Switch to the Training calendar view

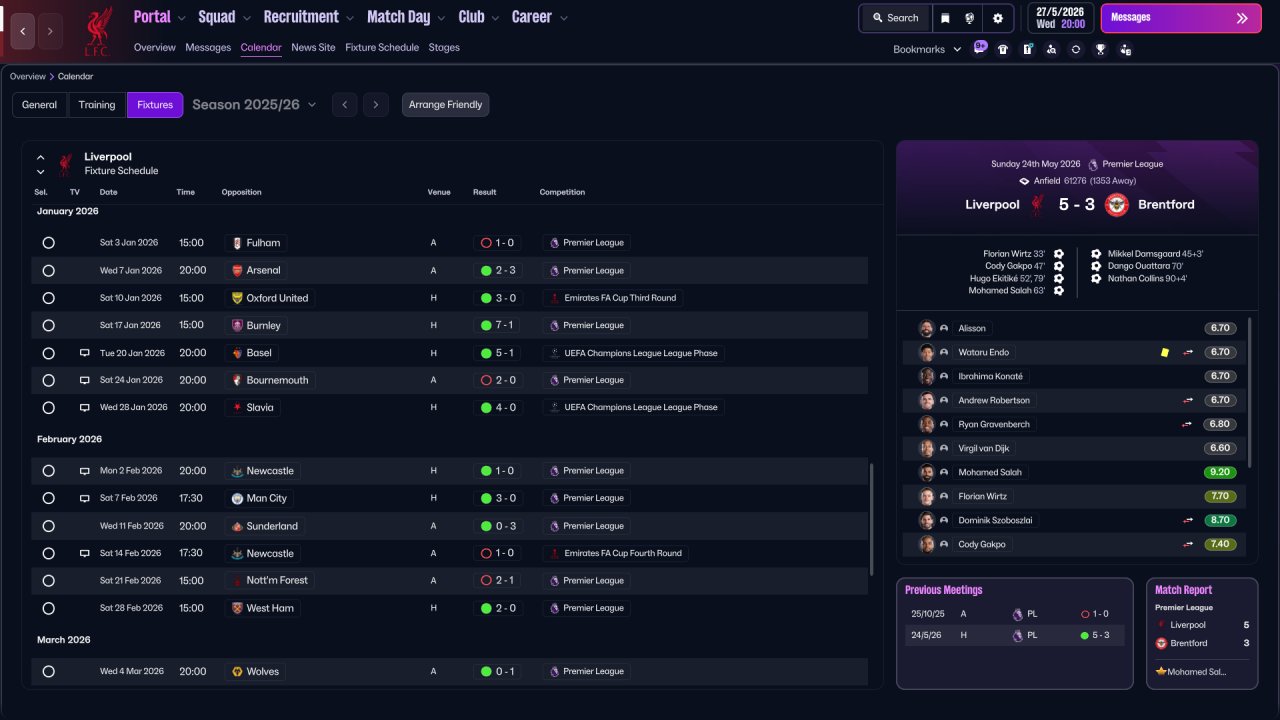coord(97,105)
